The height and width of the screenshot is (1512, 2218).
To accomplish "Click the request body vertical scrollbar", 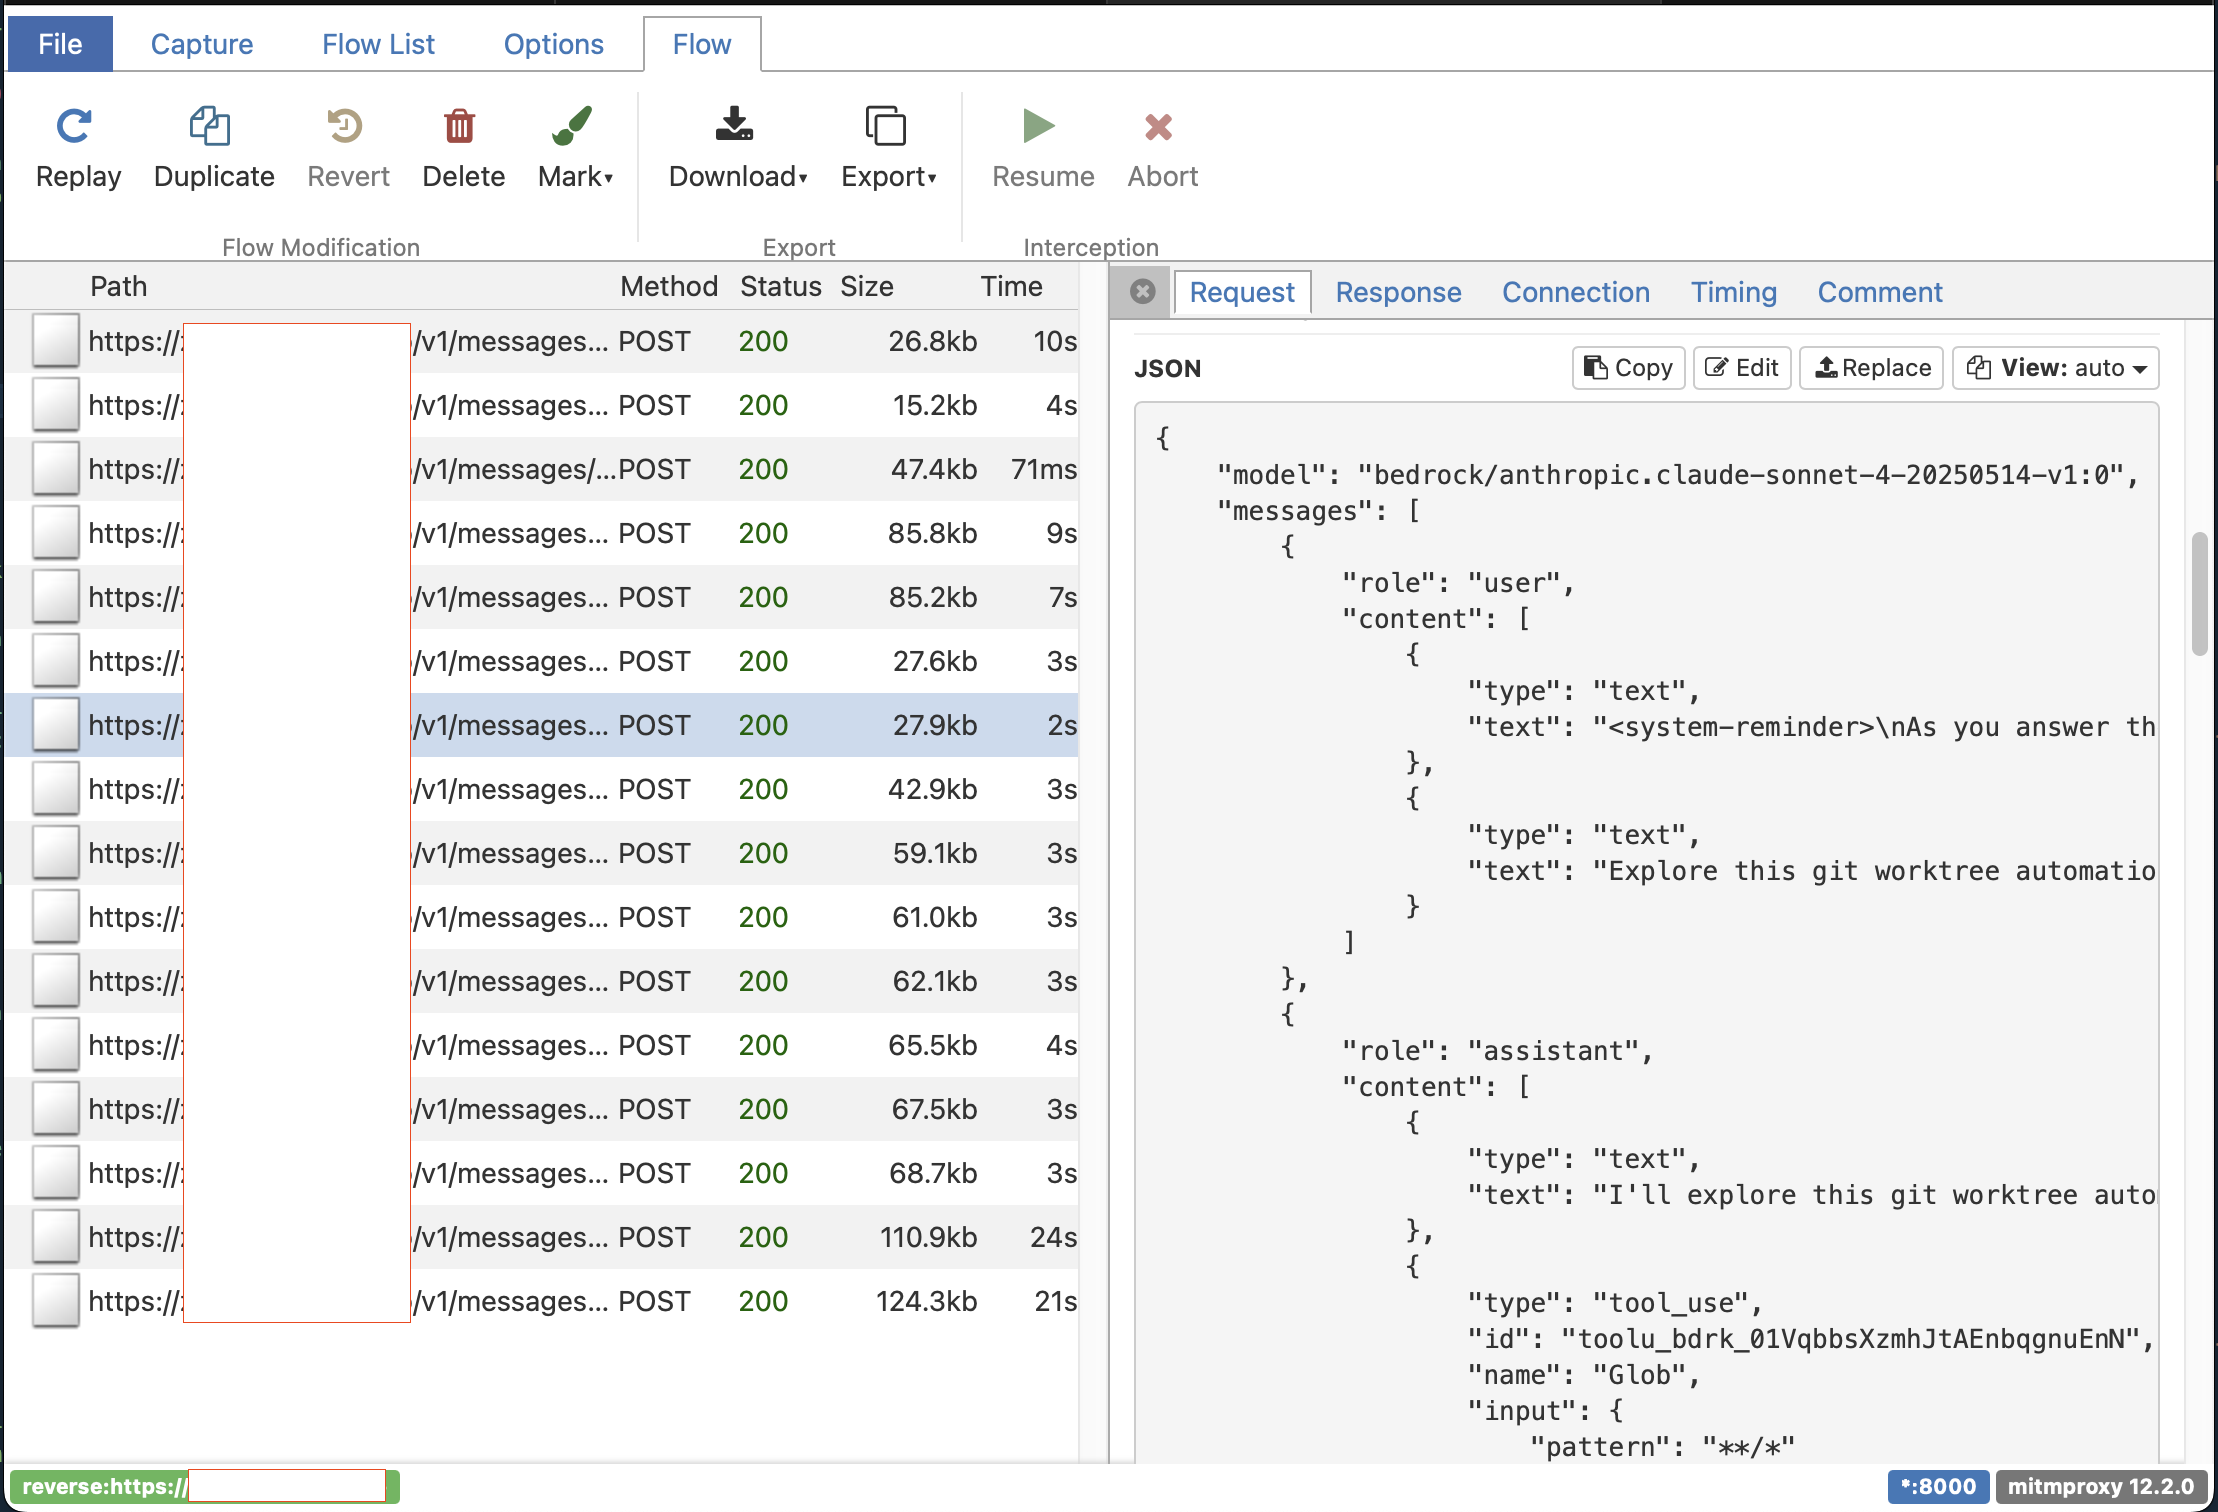I will click(2199, 594).
